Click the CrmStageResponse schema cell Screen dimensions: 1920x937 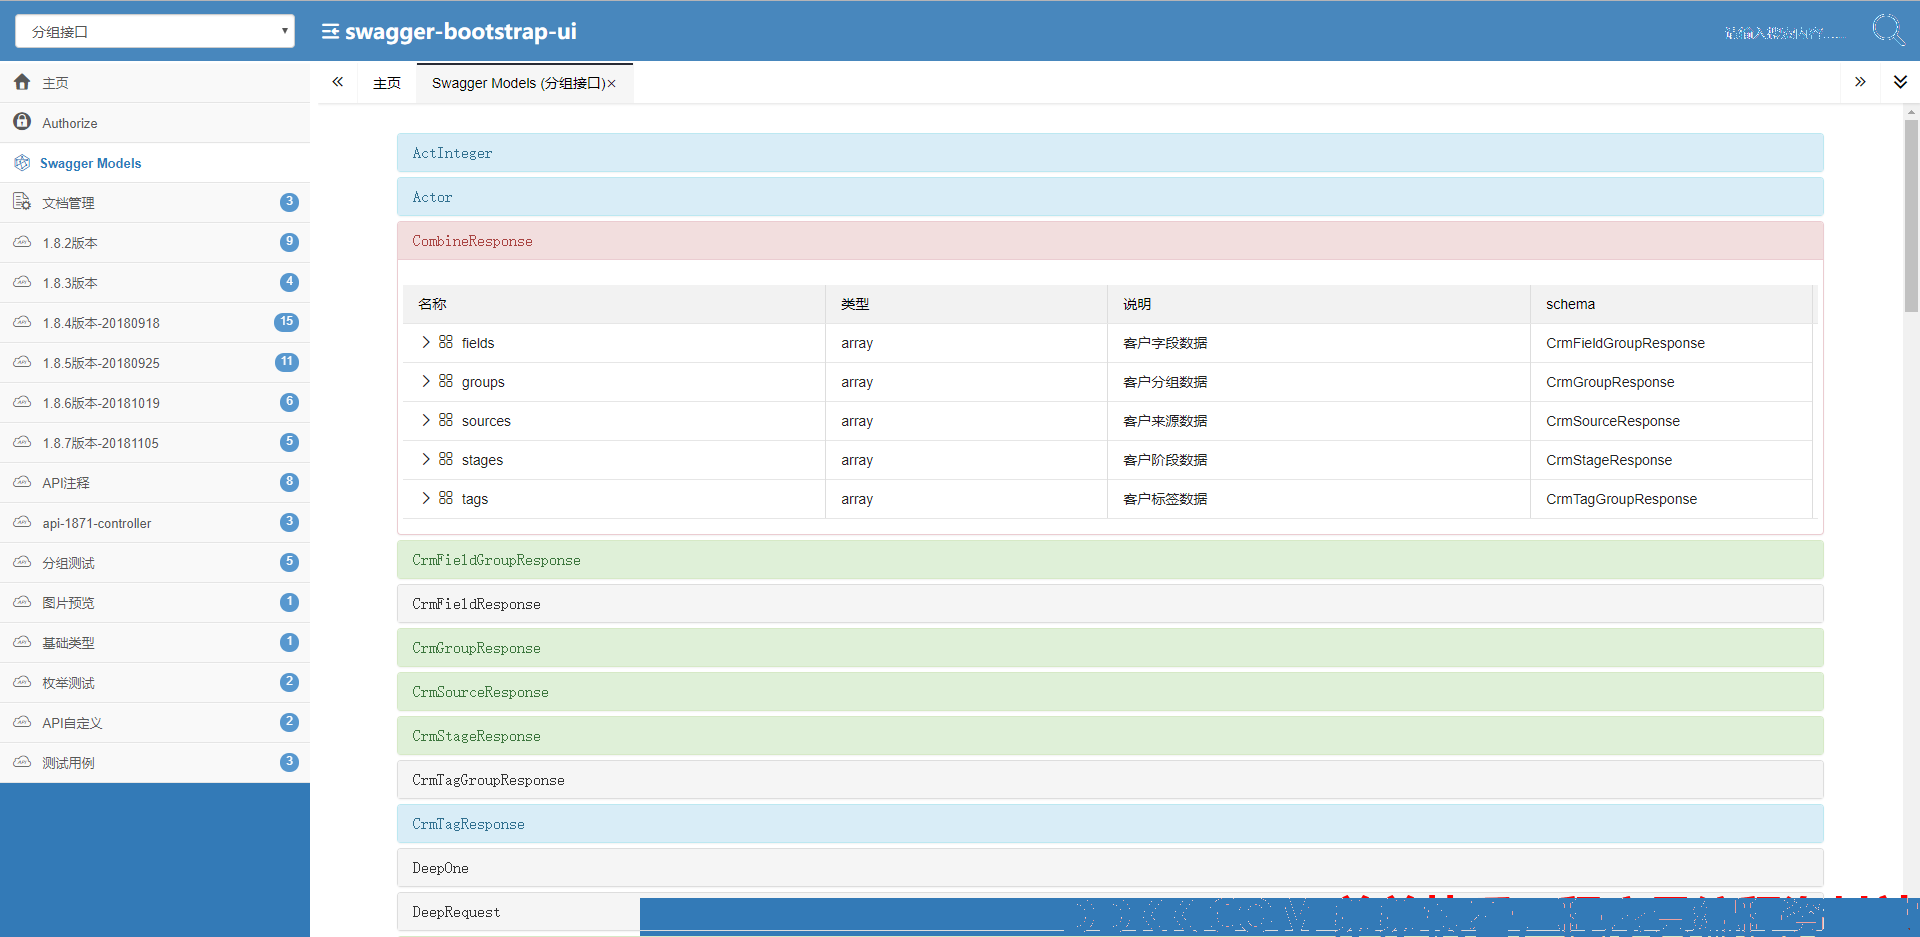(1671, 460)
